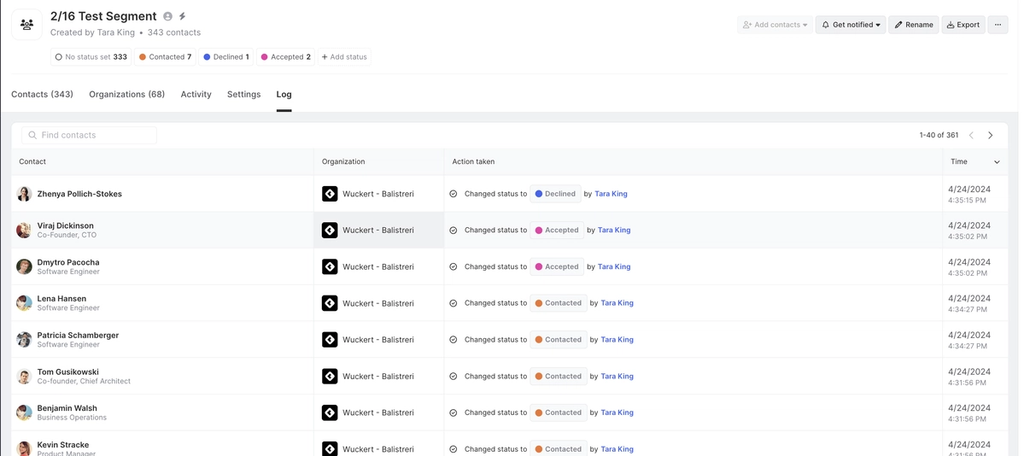This screenshot has width=1024, height=456.
Task: Open contact Benjamin Walsh
Action: [67, 408]
